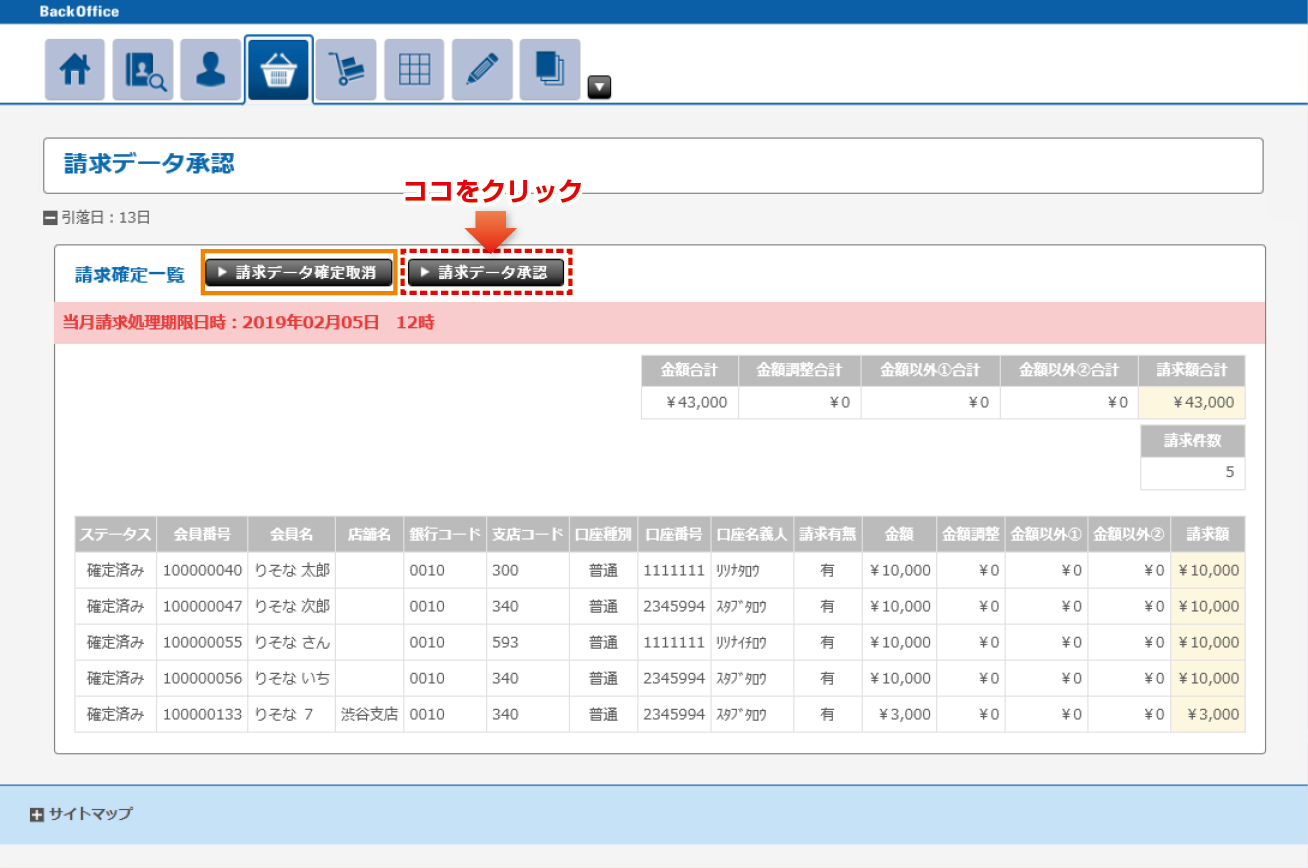
Task: Click the 請求額合計 header cell
Action: point(1192,370)
